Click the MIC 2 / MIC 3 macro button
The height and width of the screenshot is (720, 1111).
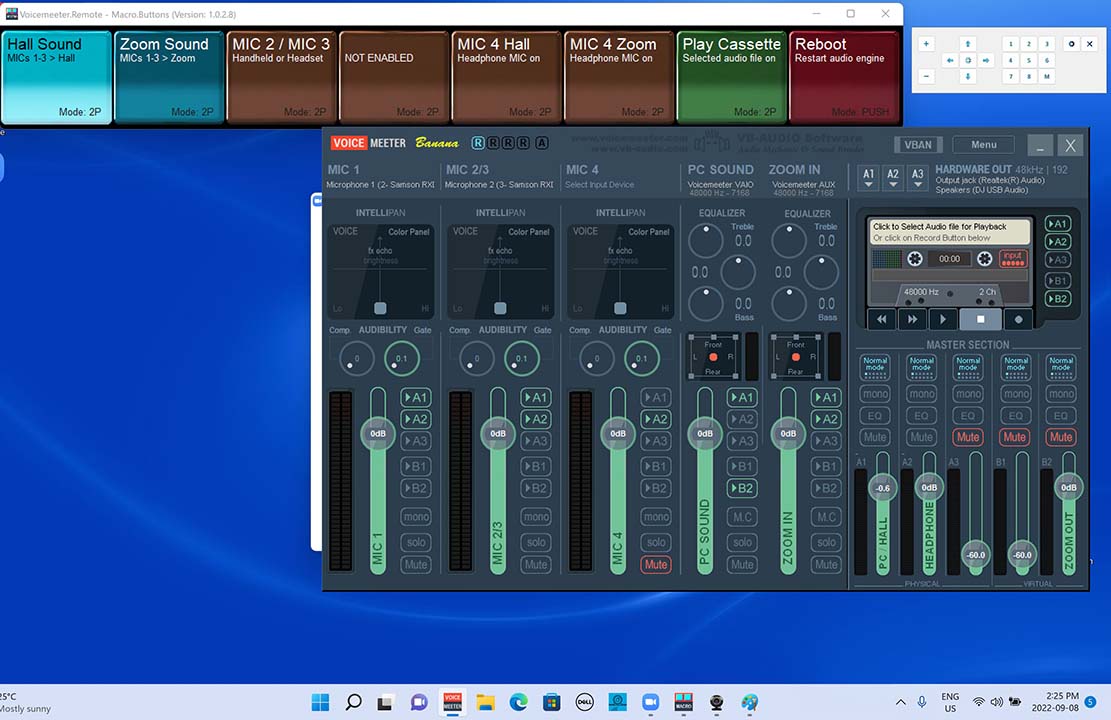282,77
